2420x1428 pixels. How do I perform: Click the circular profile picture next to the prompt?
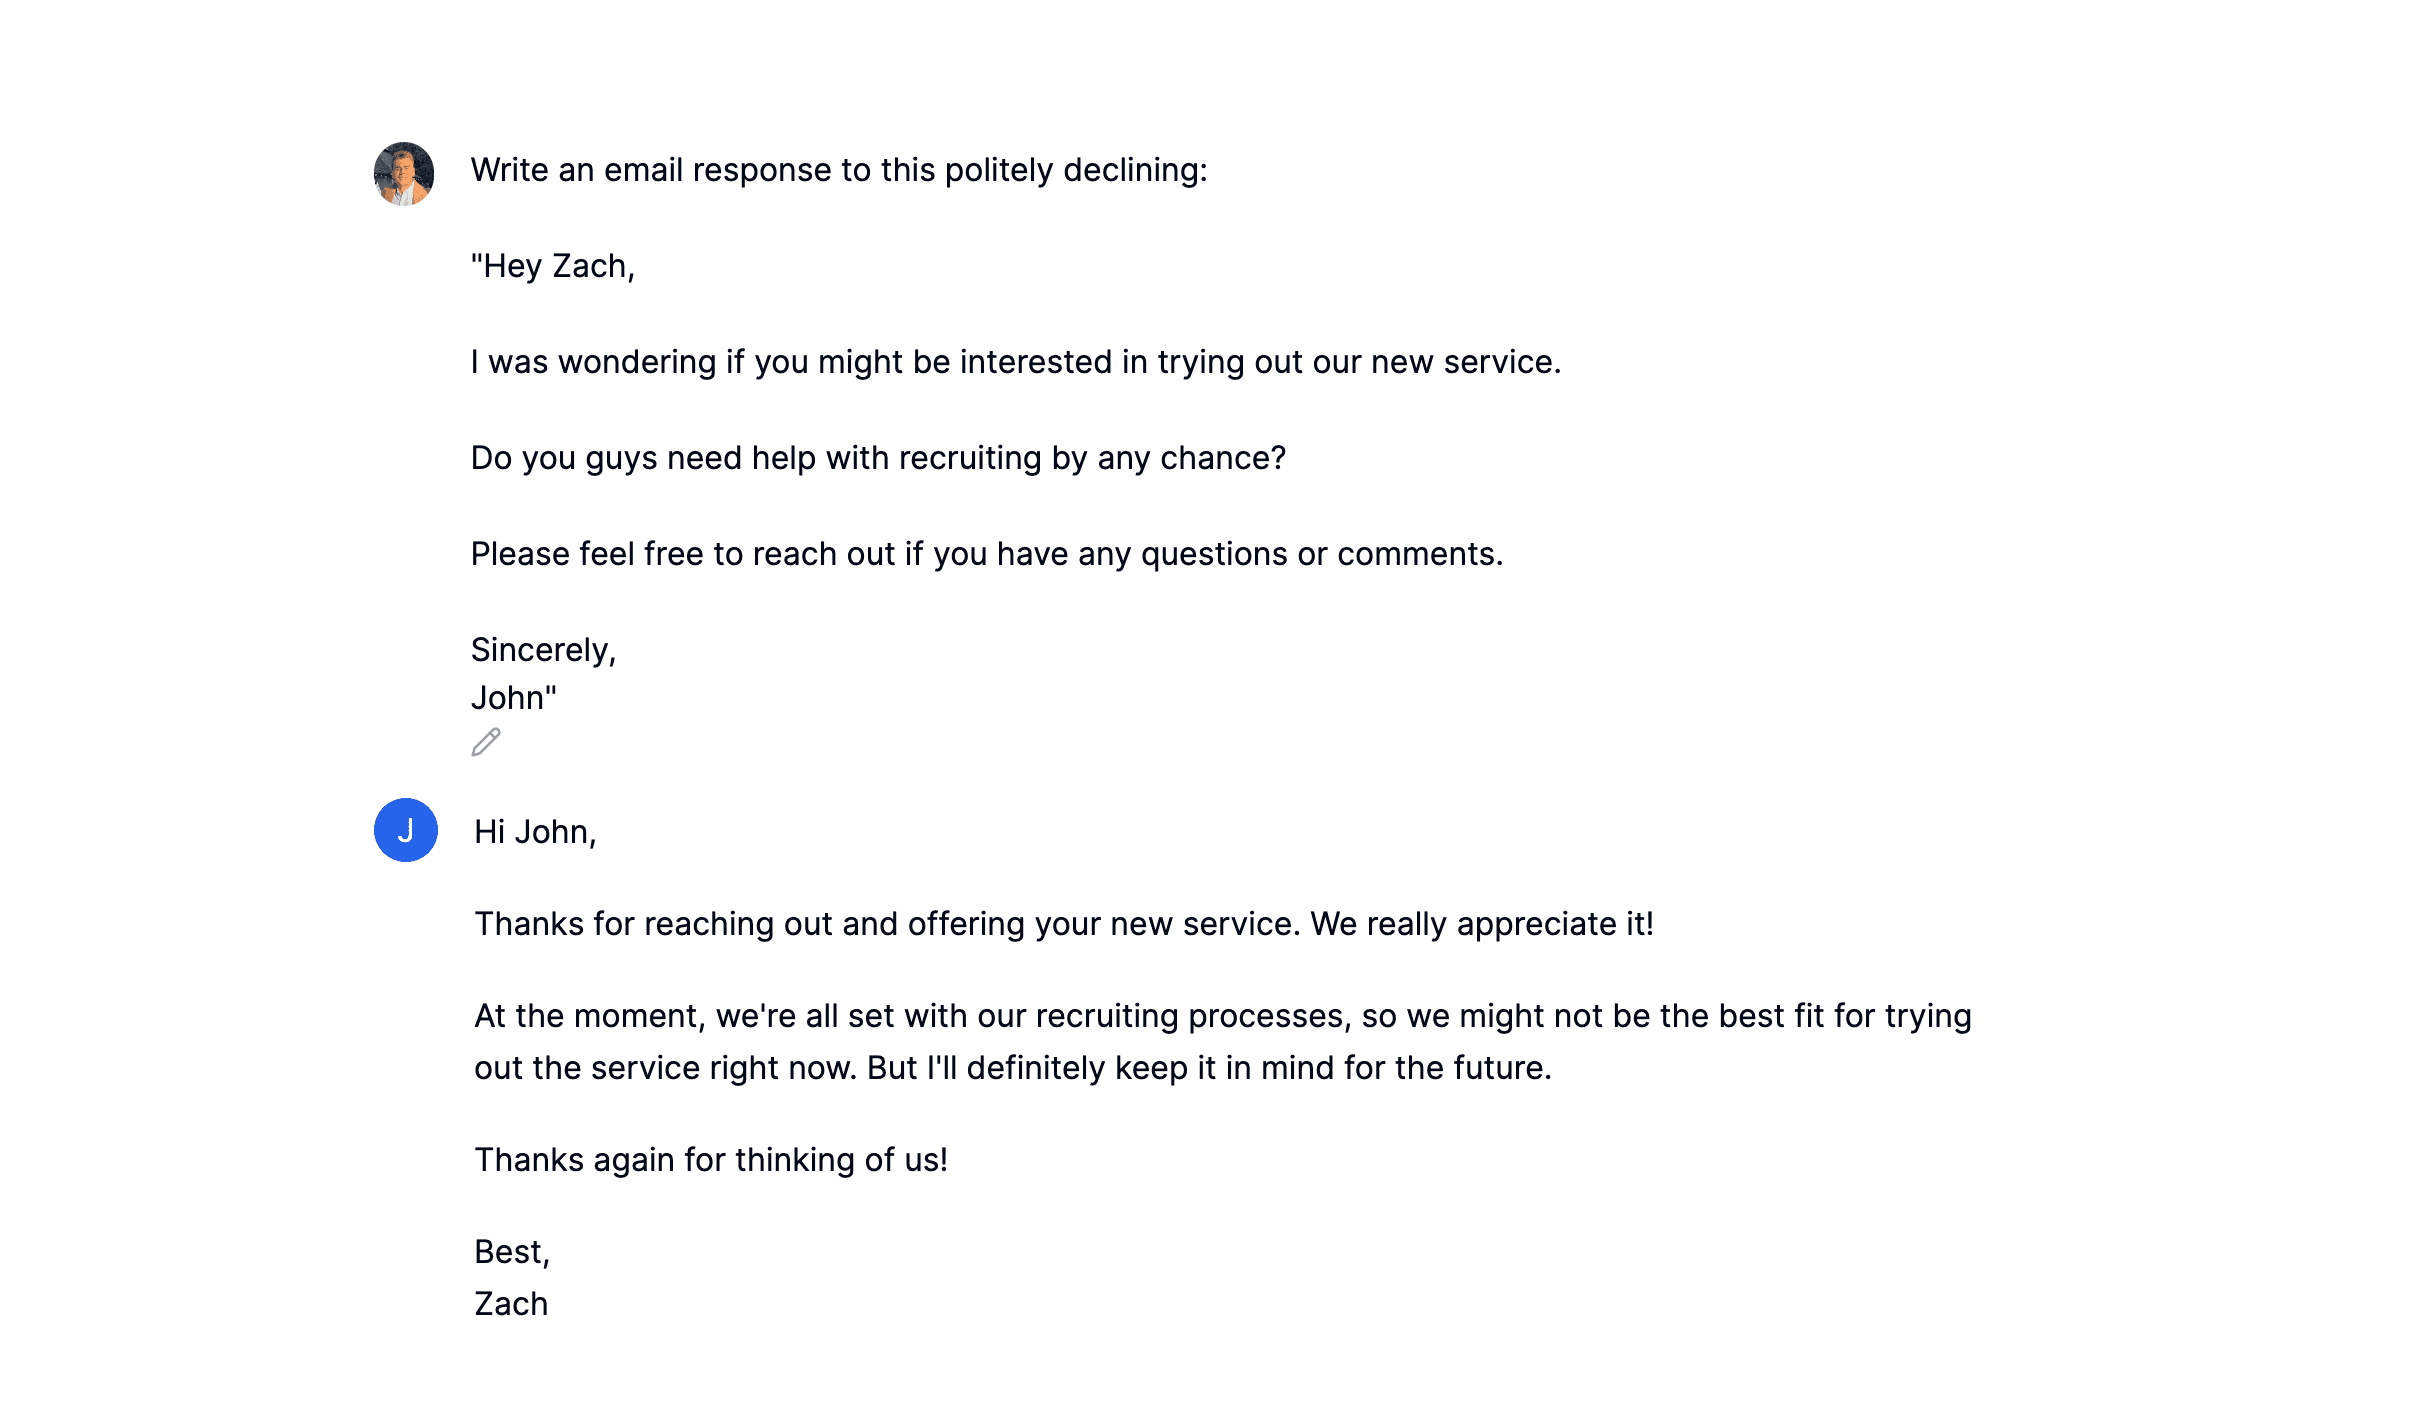[x=406, y=170]
